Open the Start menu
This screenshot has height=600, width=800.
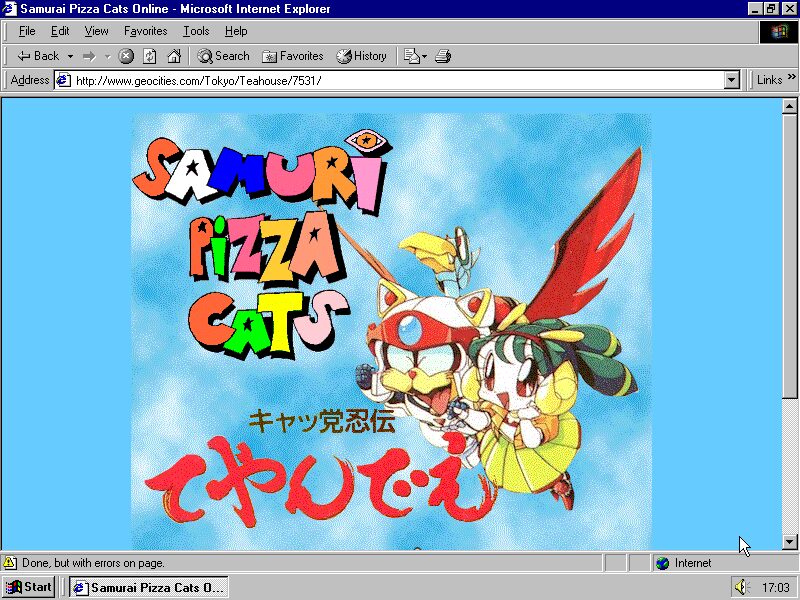coord(29,587)
